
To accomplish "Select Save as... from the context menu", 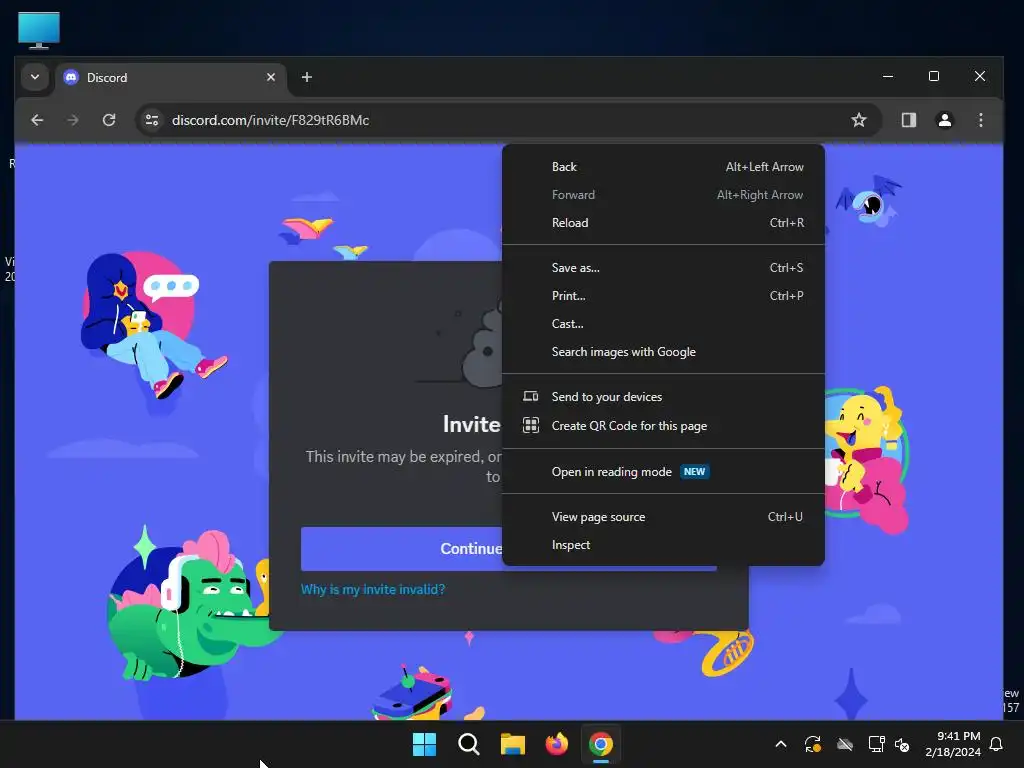I will pos(664,268).
